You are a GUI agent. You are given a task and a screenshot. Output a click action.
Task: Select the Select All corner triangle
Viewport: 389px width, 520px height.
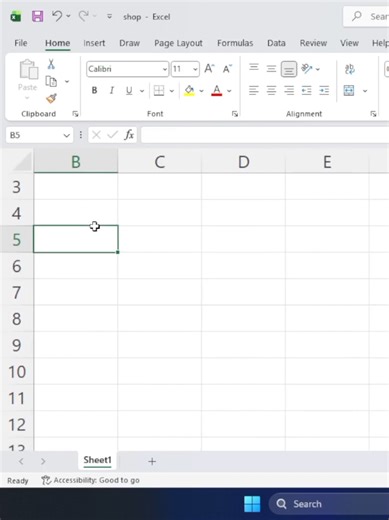point(23,162)
